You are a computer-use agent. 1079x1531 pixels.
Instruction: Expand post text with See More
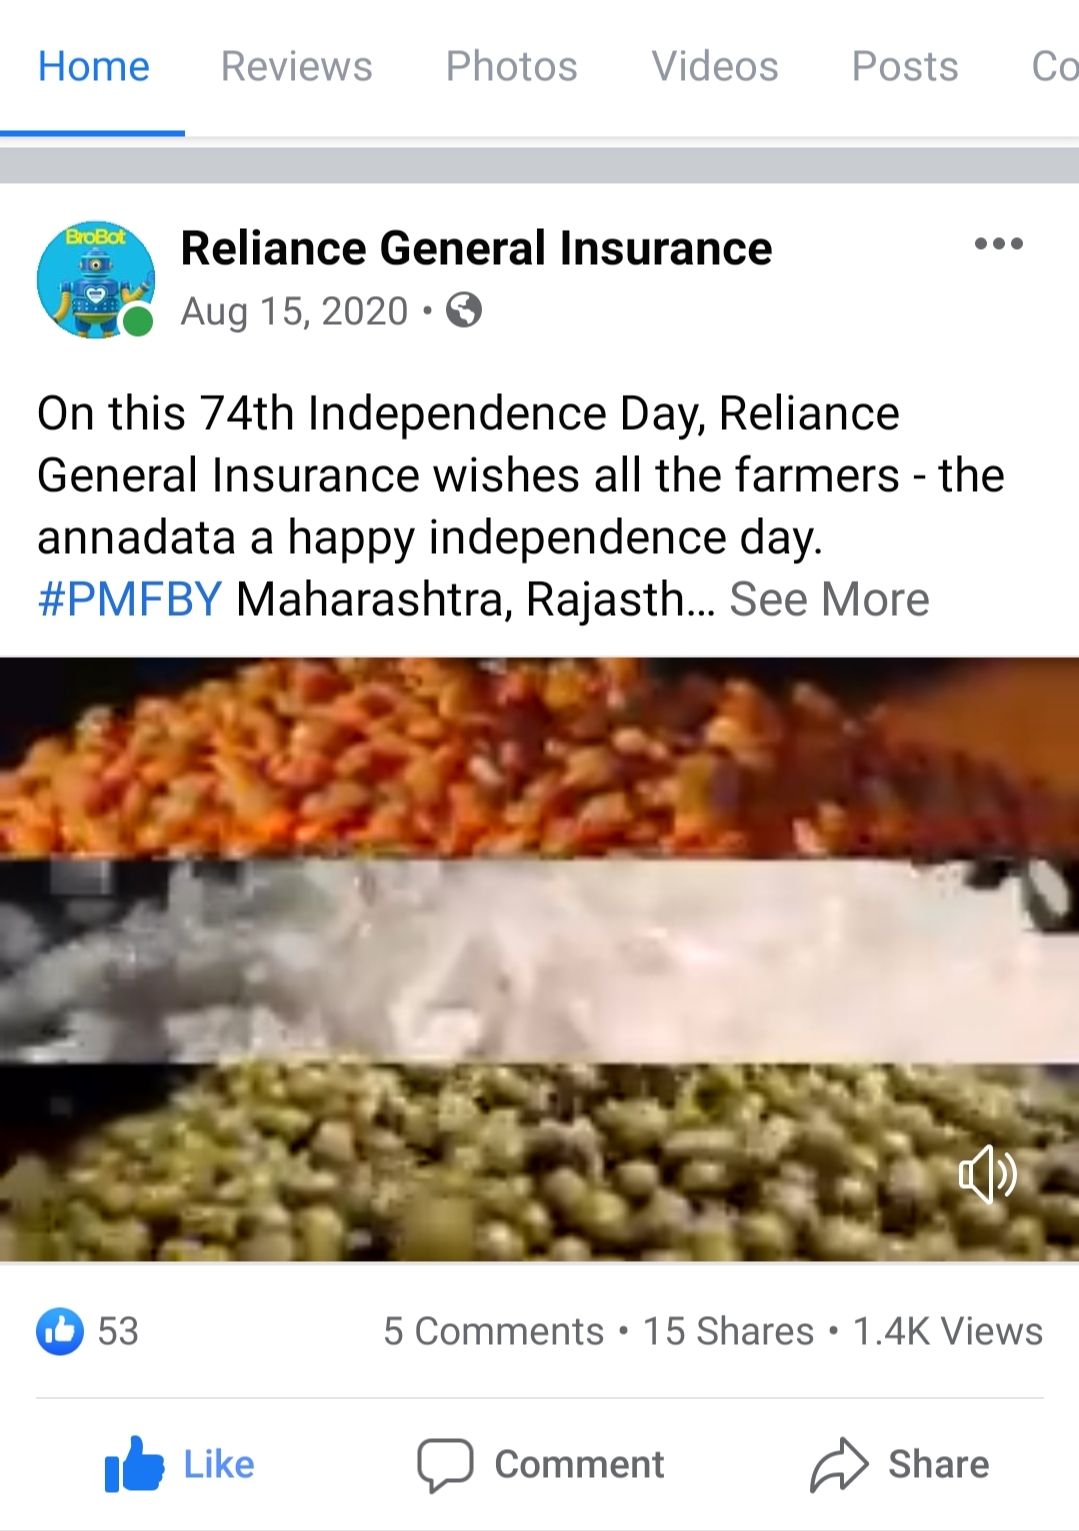(829, 599)
